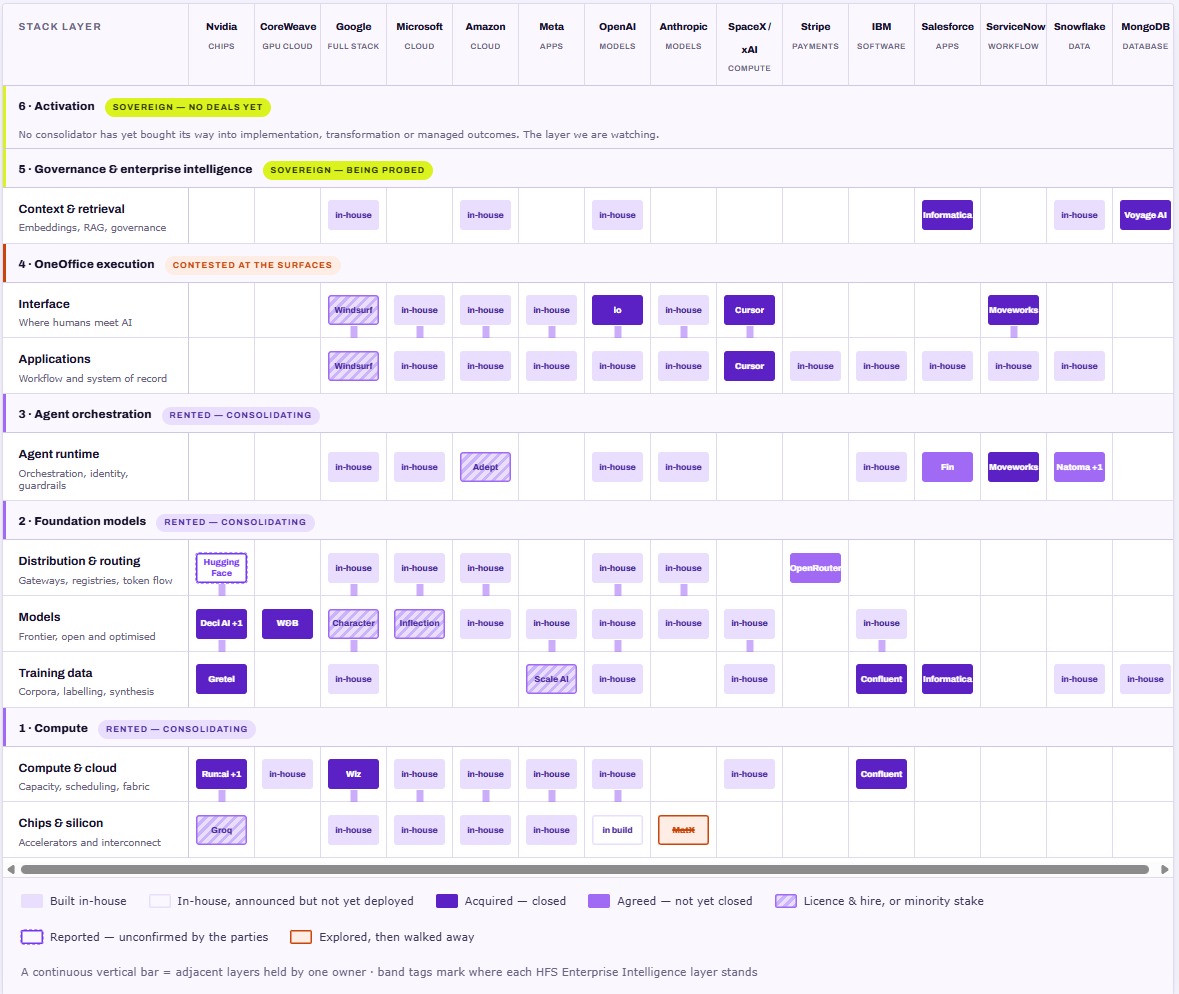The height and width of the screenshot is (994, 1179).
Task: Click the Moveworks cell in the Interface row
Action: [x=1014, y=310]
